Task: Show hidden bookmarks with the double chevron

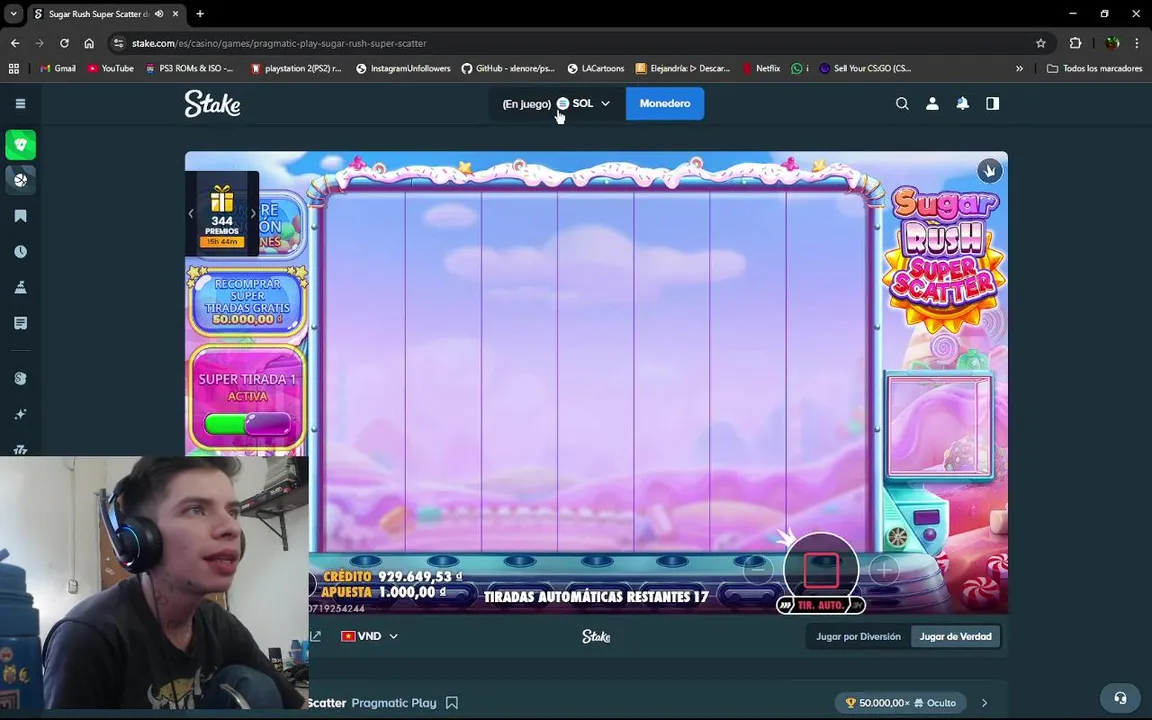Action: tap(1019, 68)
